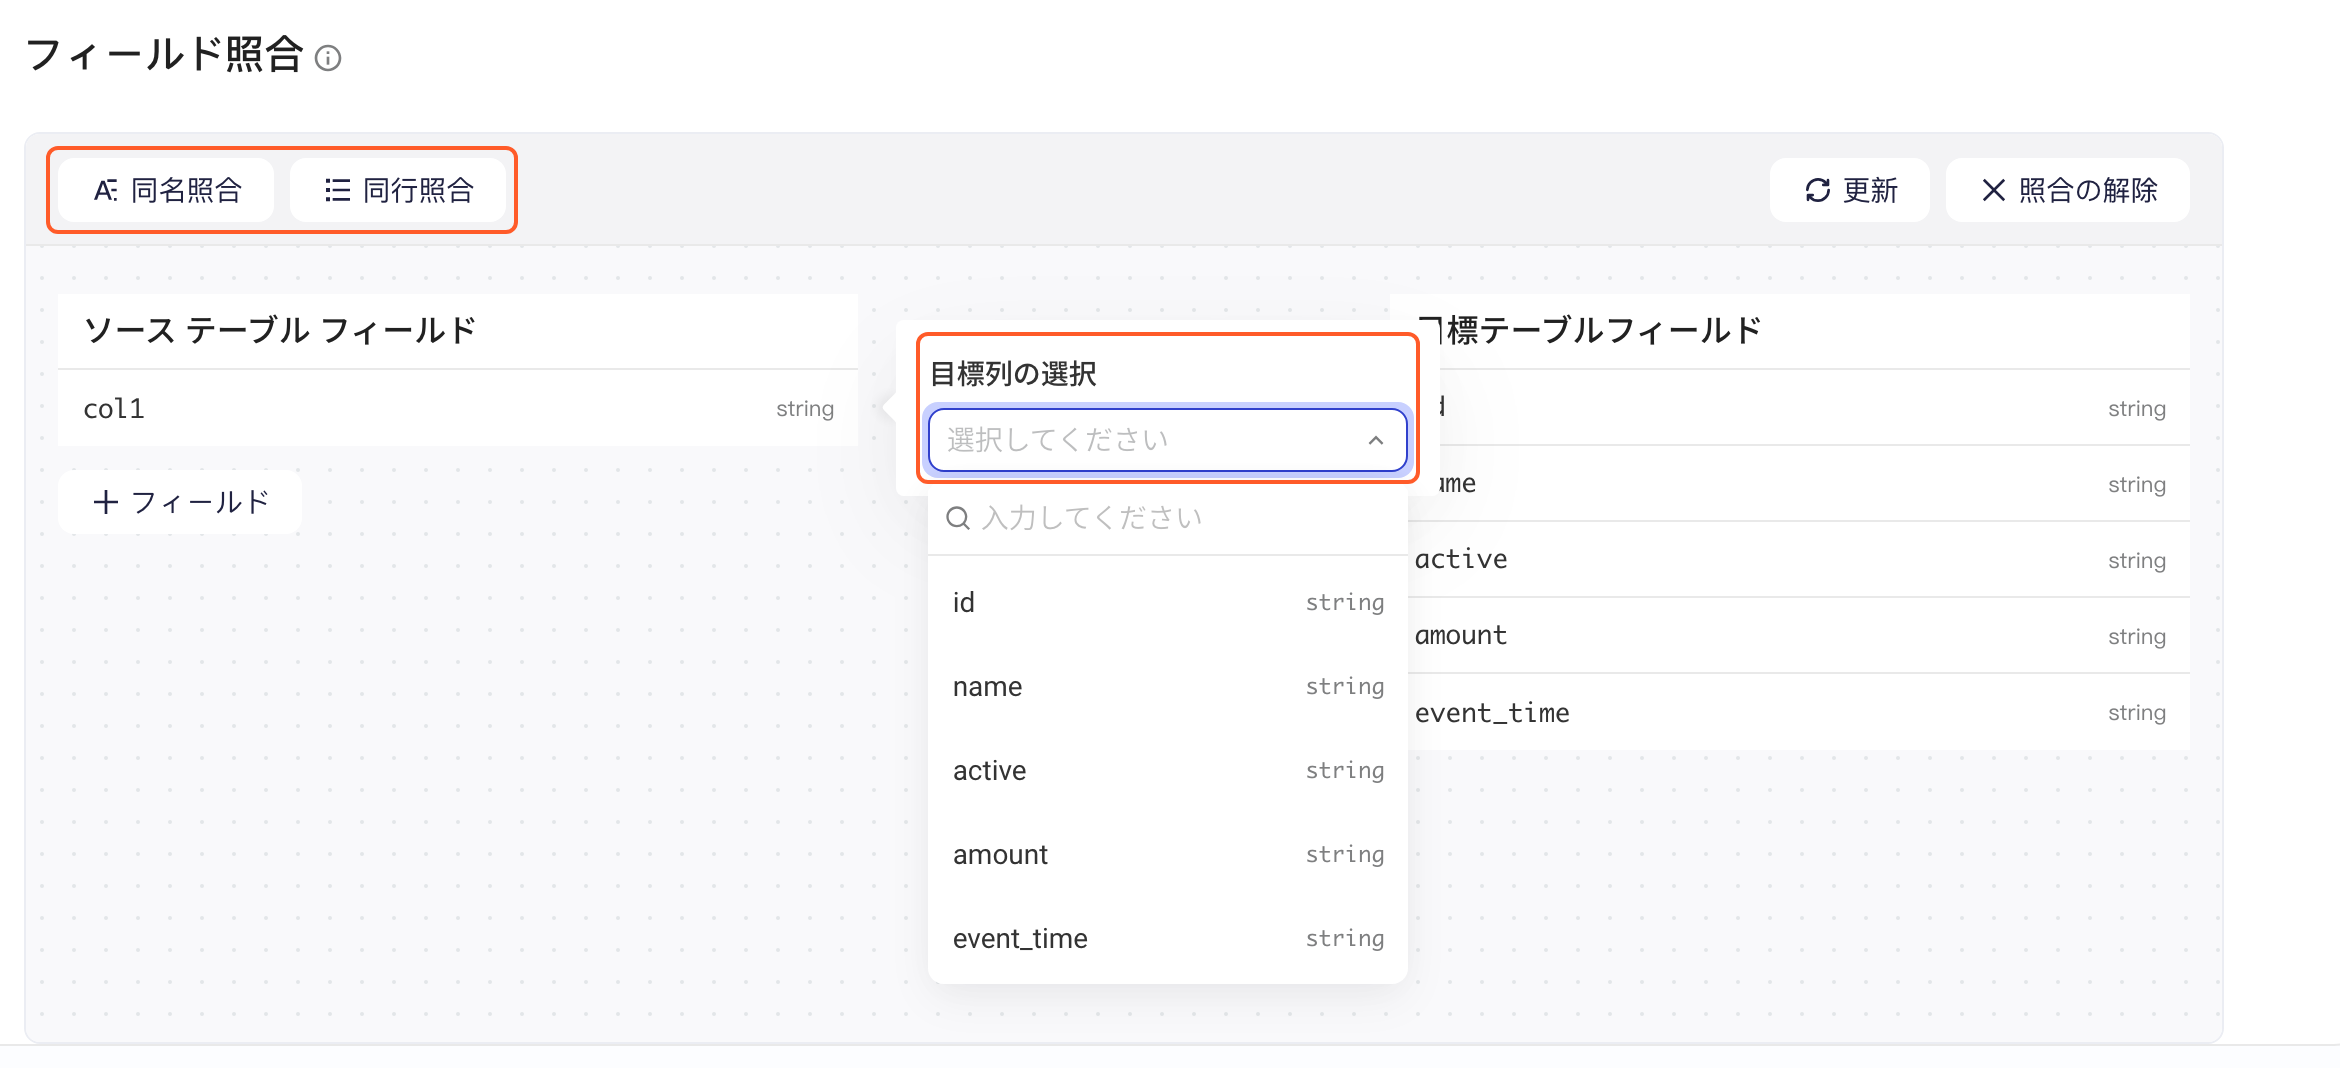Click the col1 source field row
This screenshot has height=1068, width=2340.
(x=458, y=408)
